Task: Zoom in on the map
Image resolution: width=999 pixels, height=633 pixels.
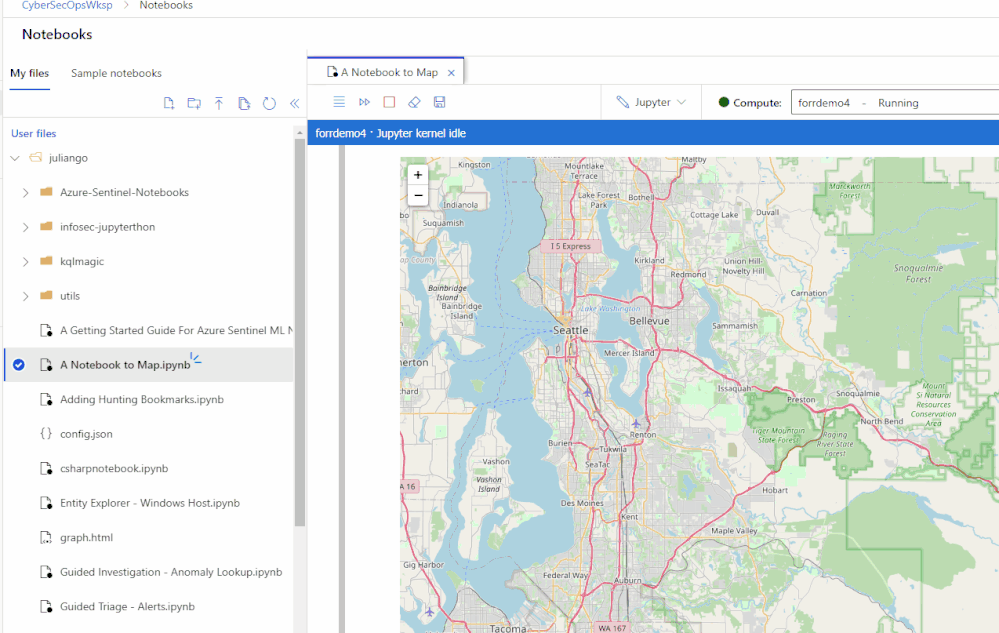Action: point(418,175)
